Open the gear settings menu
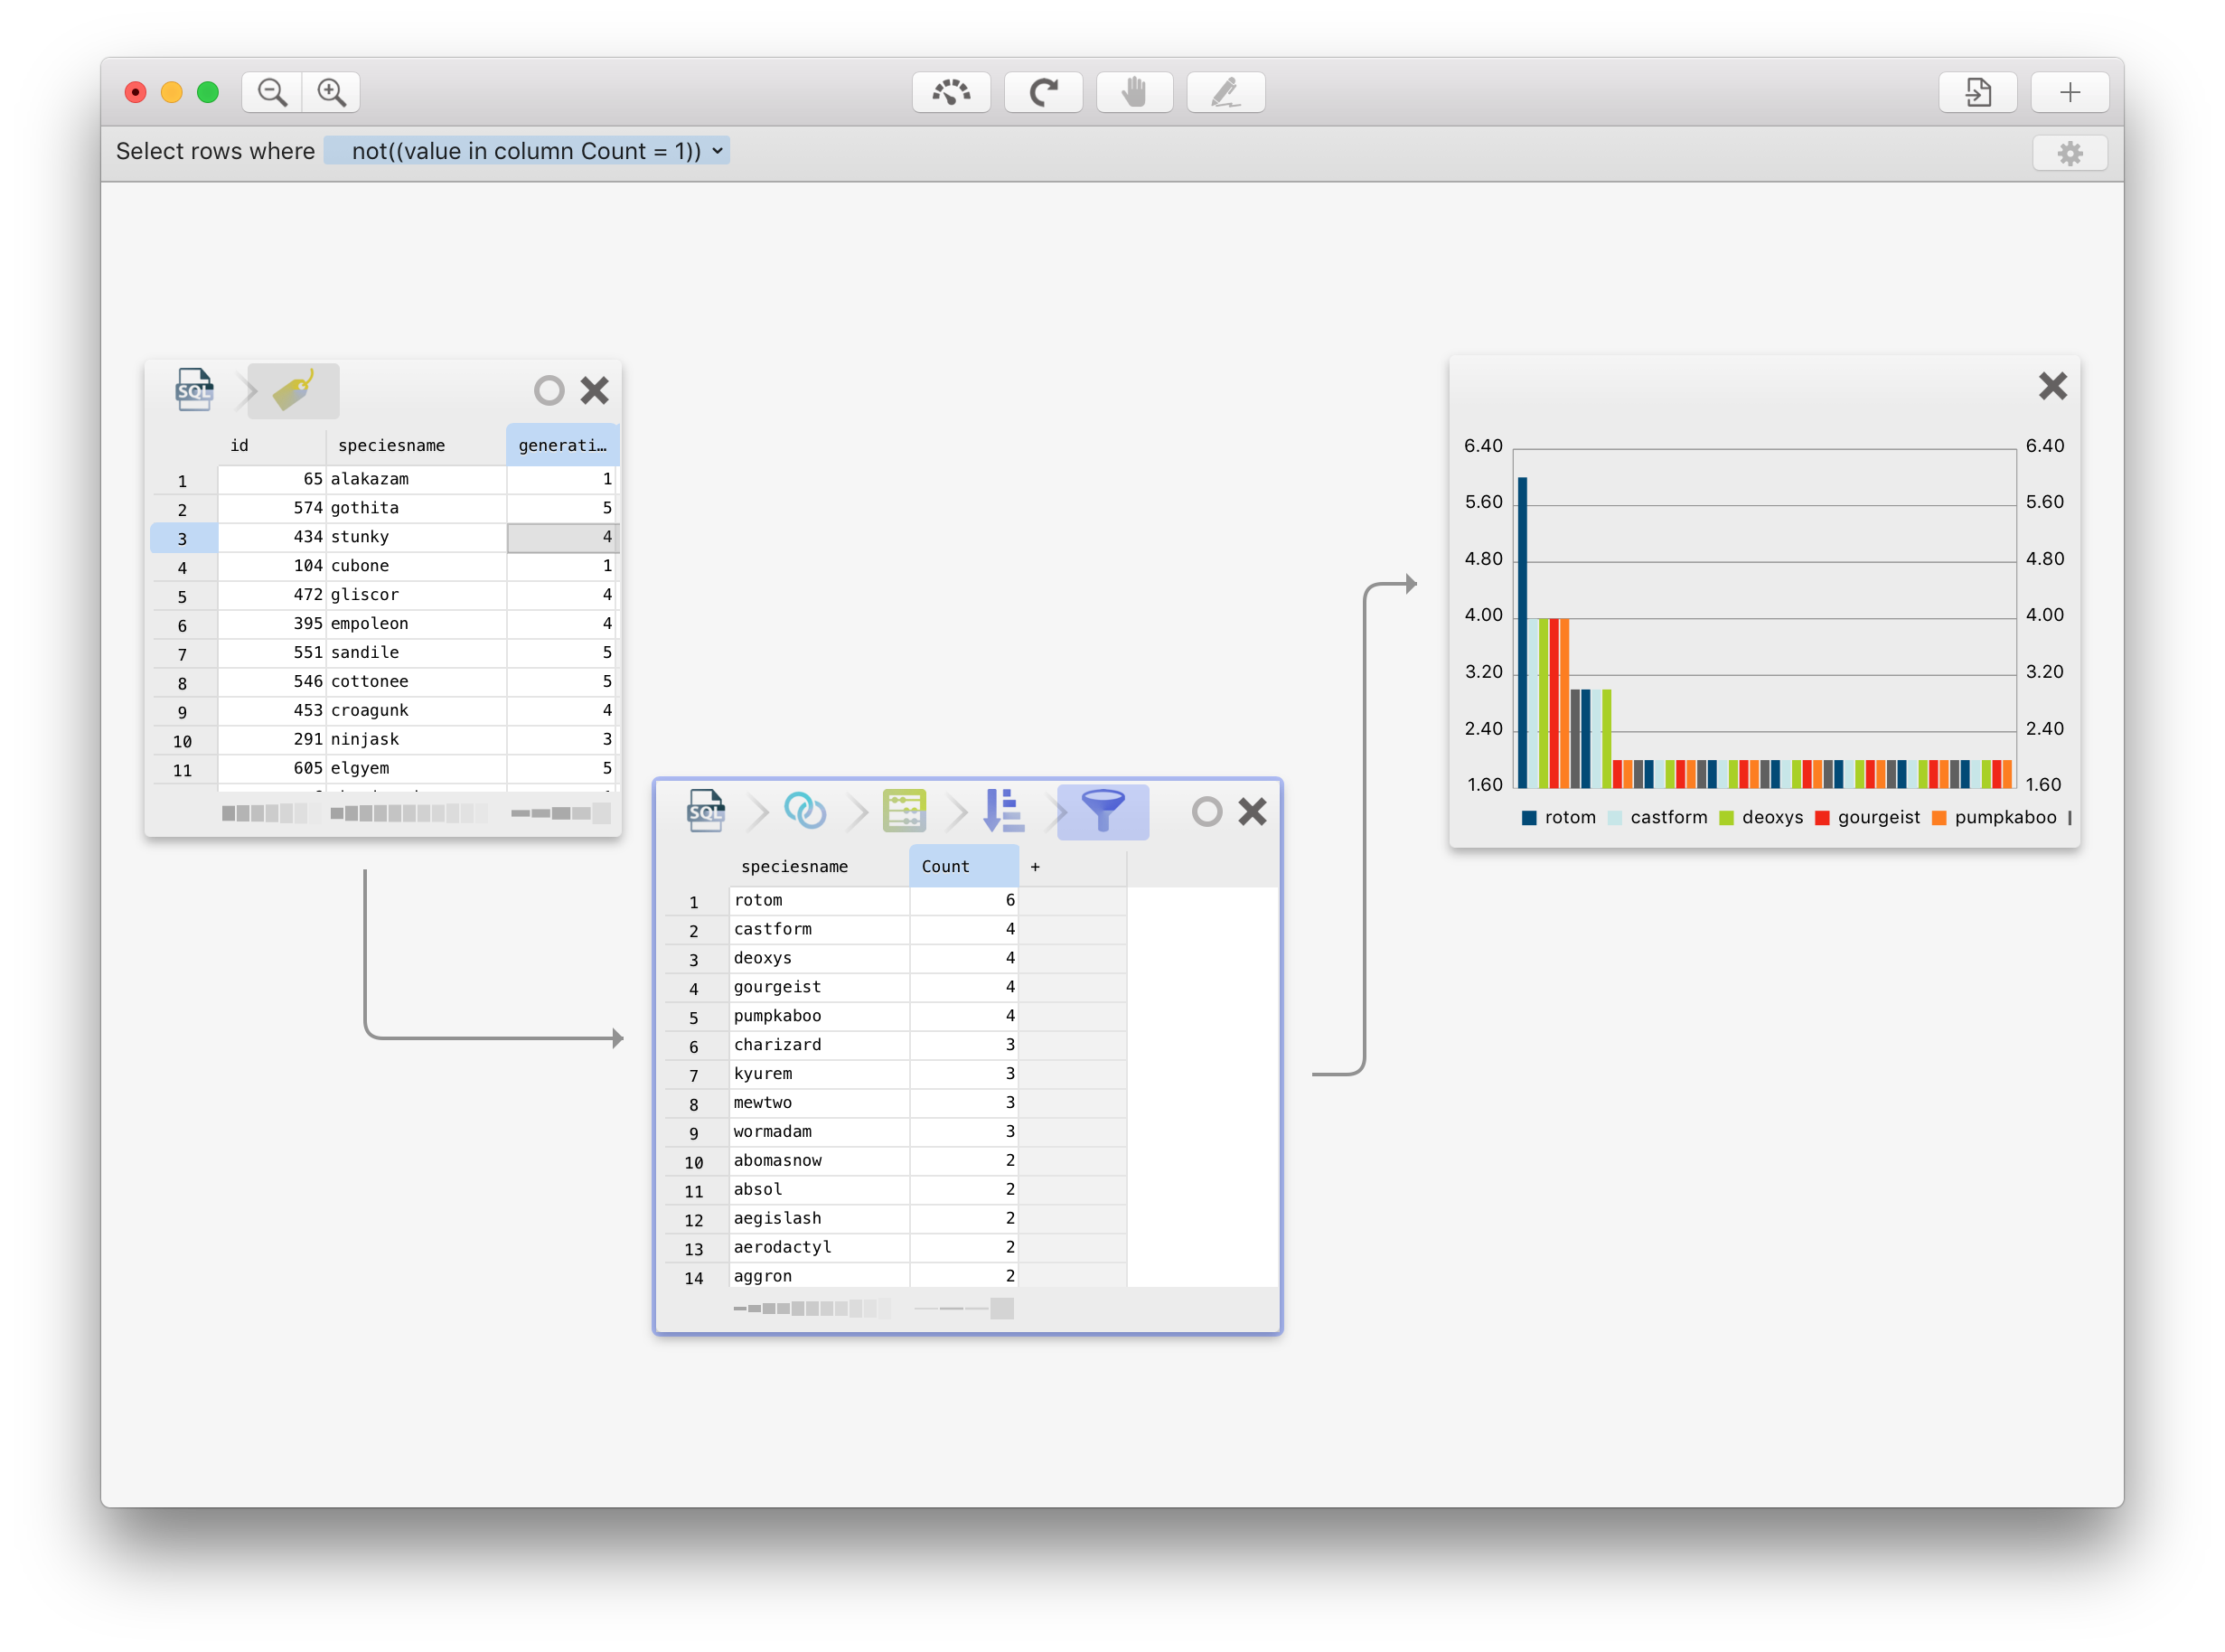This screenshot has width=2225, height=1652. [2069, 153]
